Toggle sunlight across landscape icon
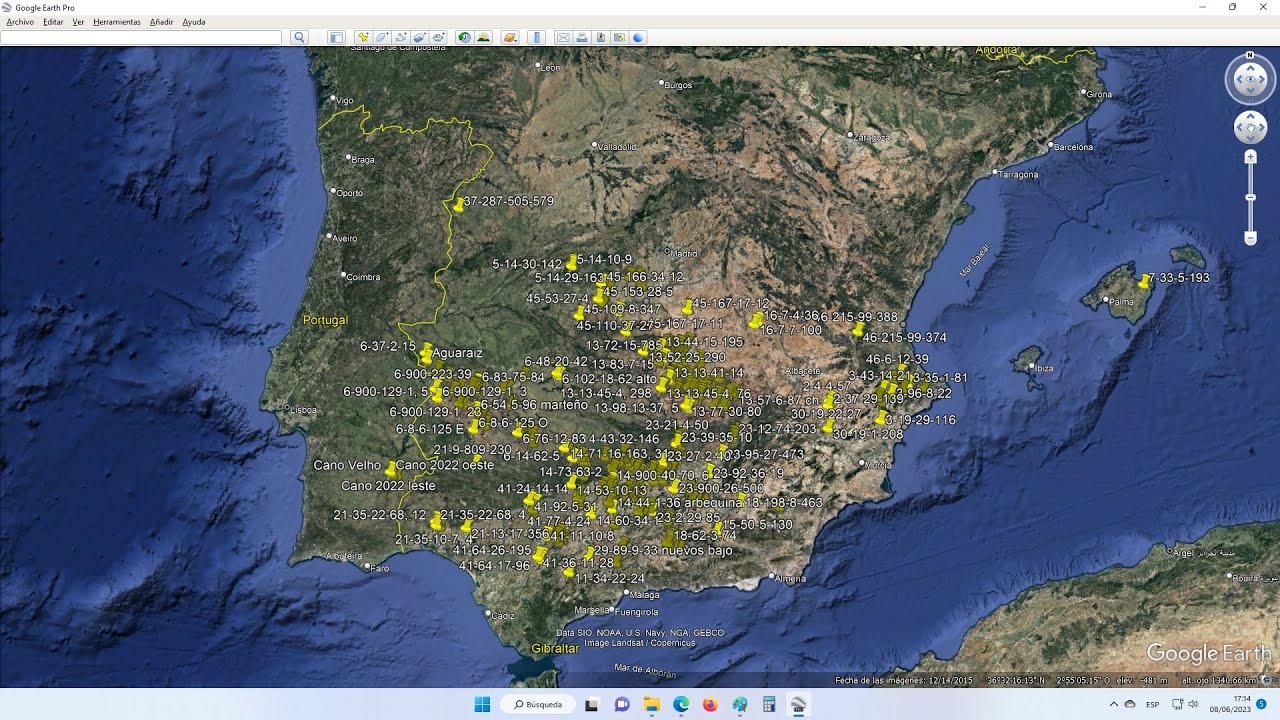This screenshot has width=1280, height=720. [x=484, y=37]
